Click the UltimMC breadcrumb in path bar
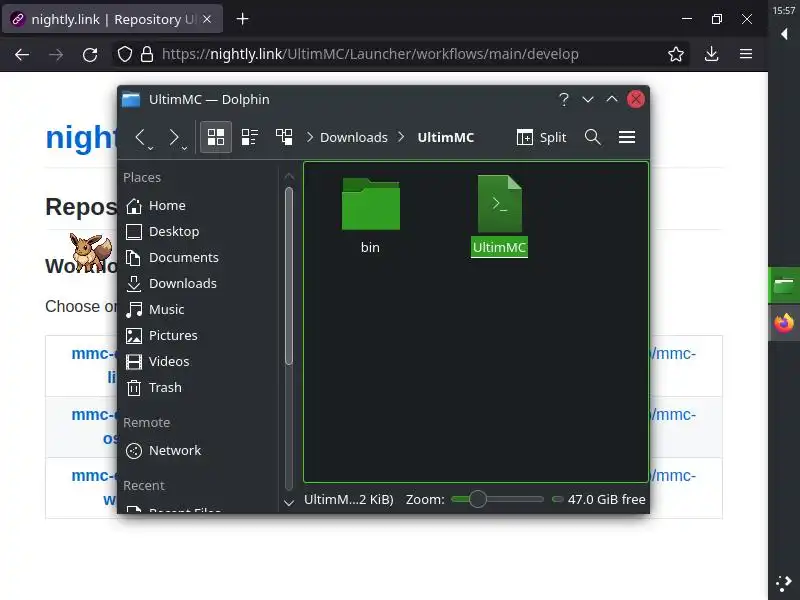 click(445, 137)
